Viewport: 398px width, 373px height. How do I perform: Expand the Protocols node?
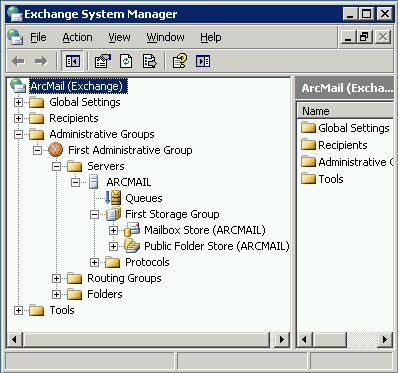click(x=95, y=262)
